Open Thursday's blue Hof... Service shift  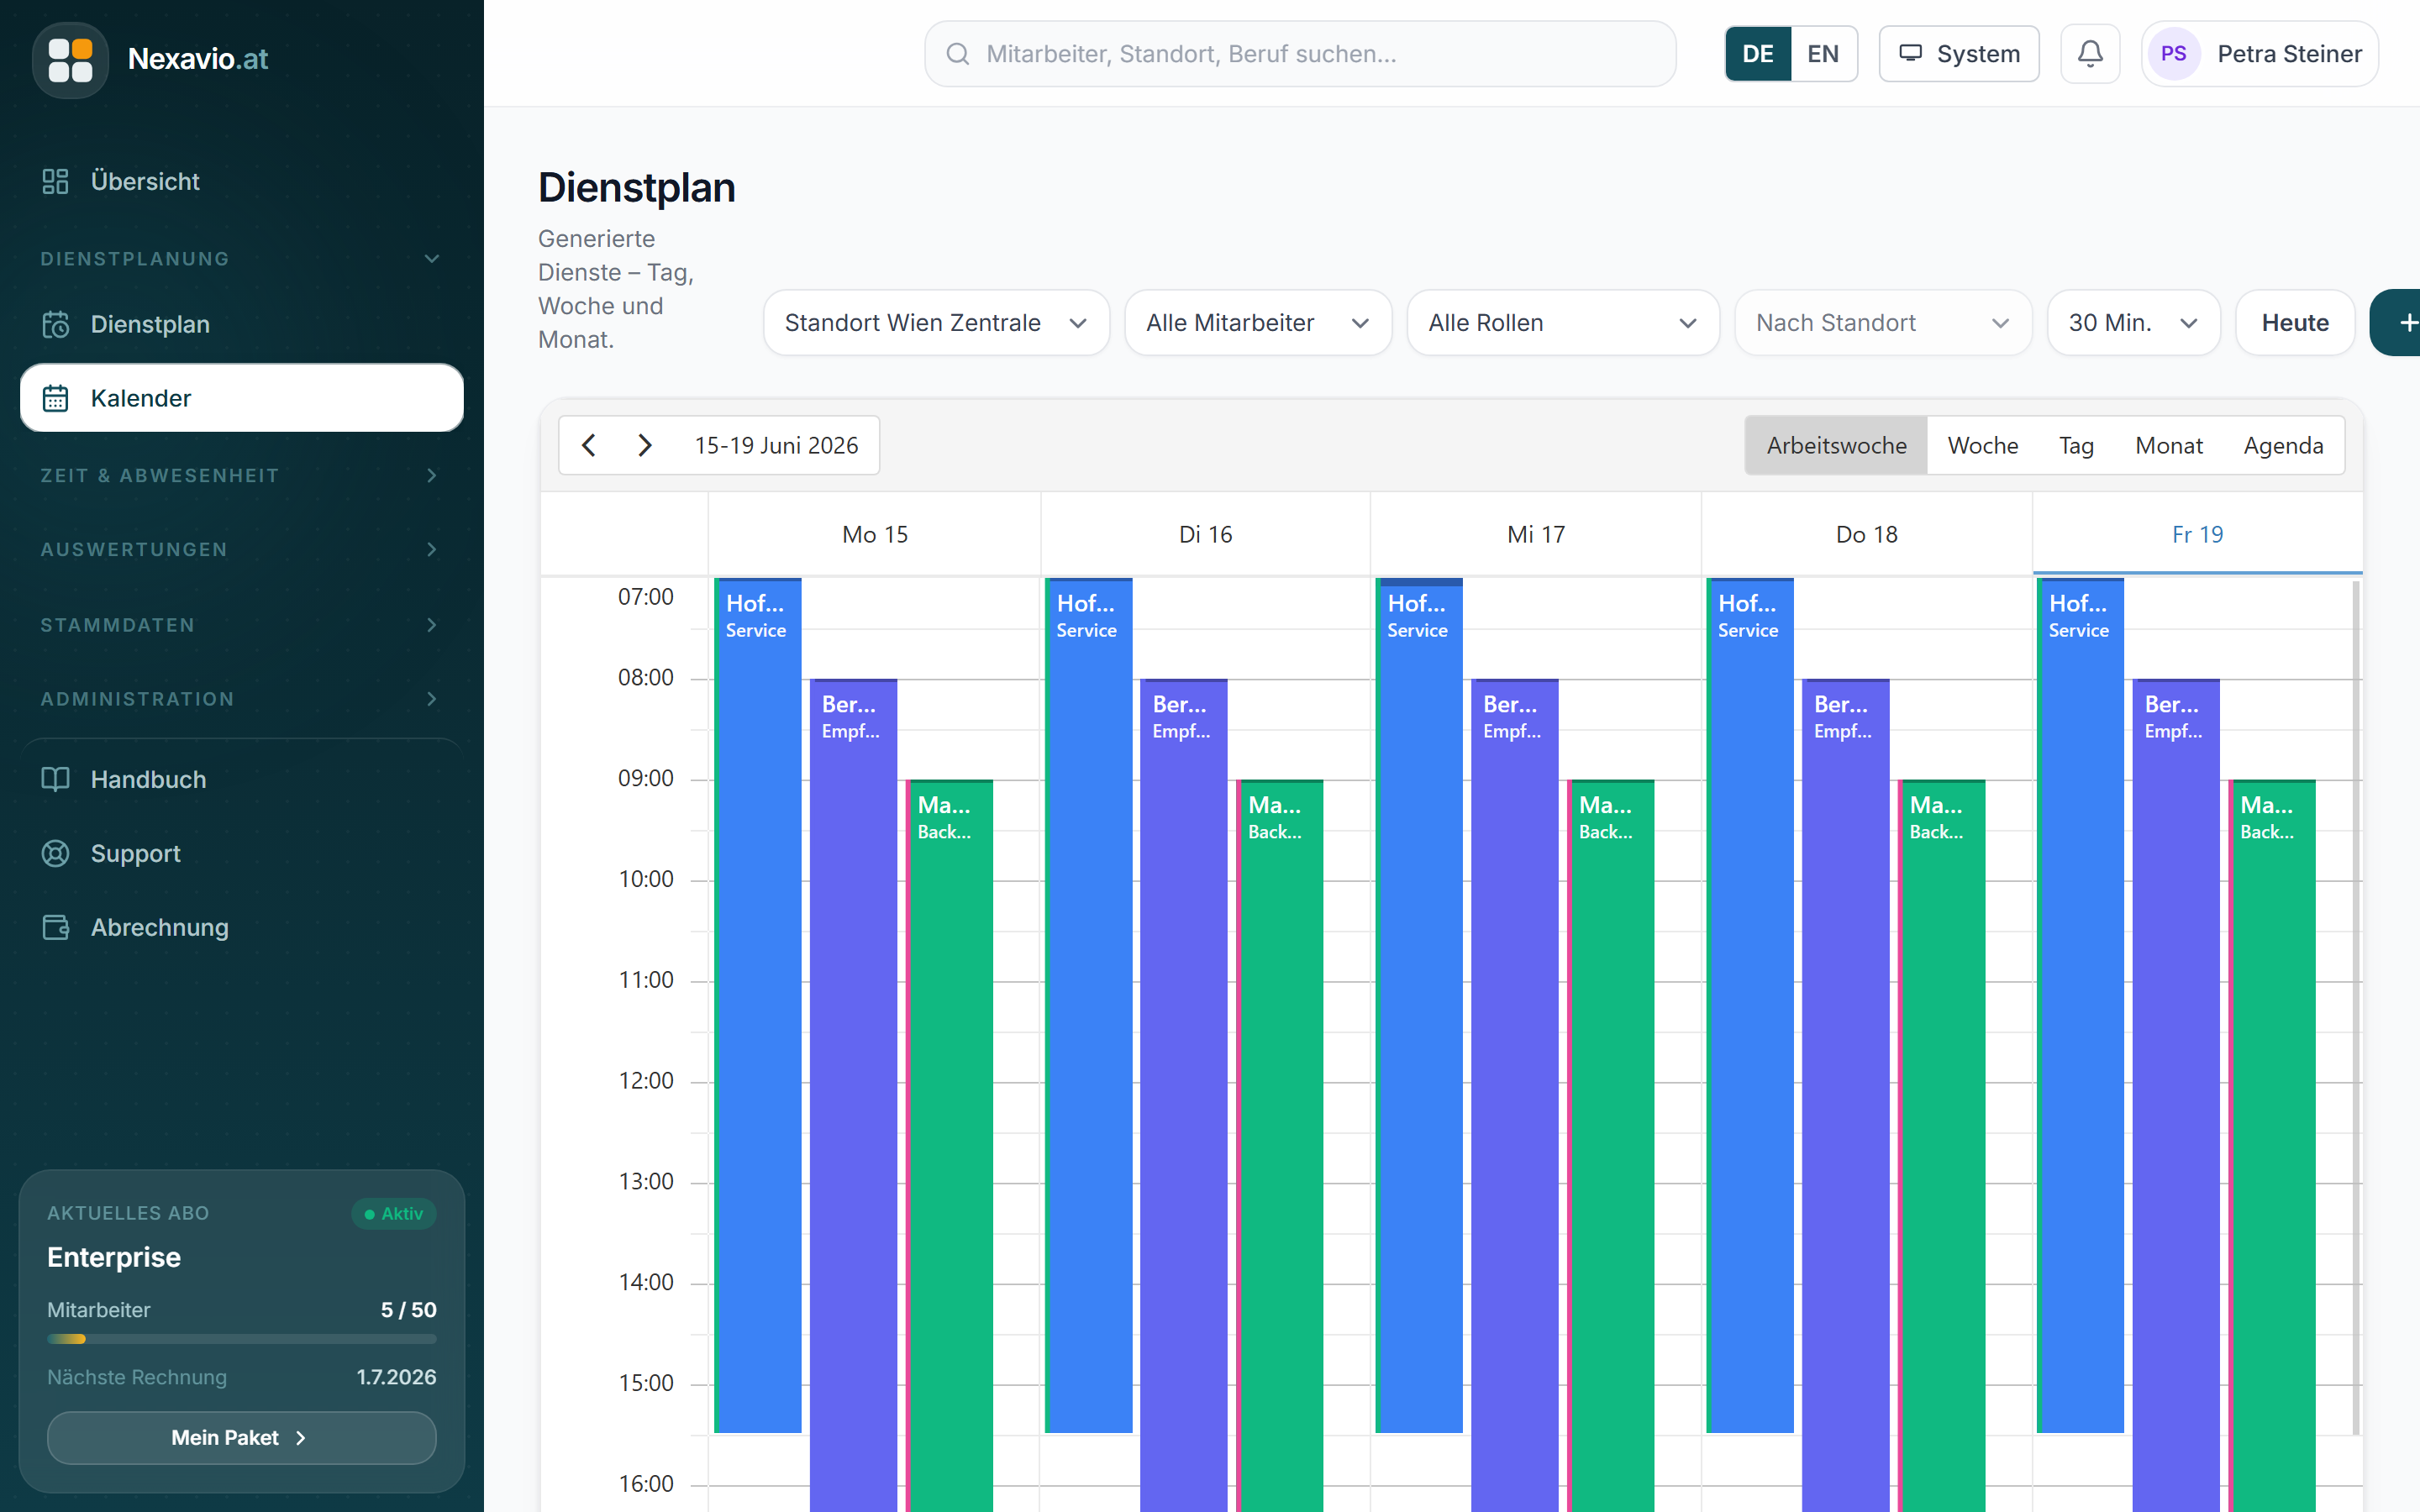point(1750,1005)
